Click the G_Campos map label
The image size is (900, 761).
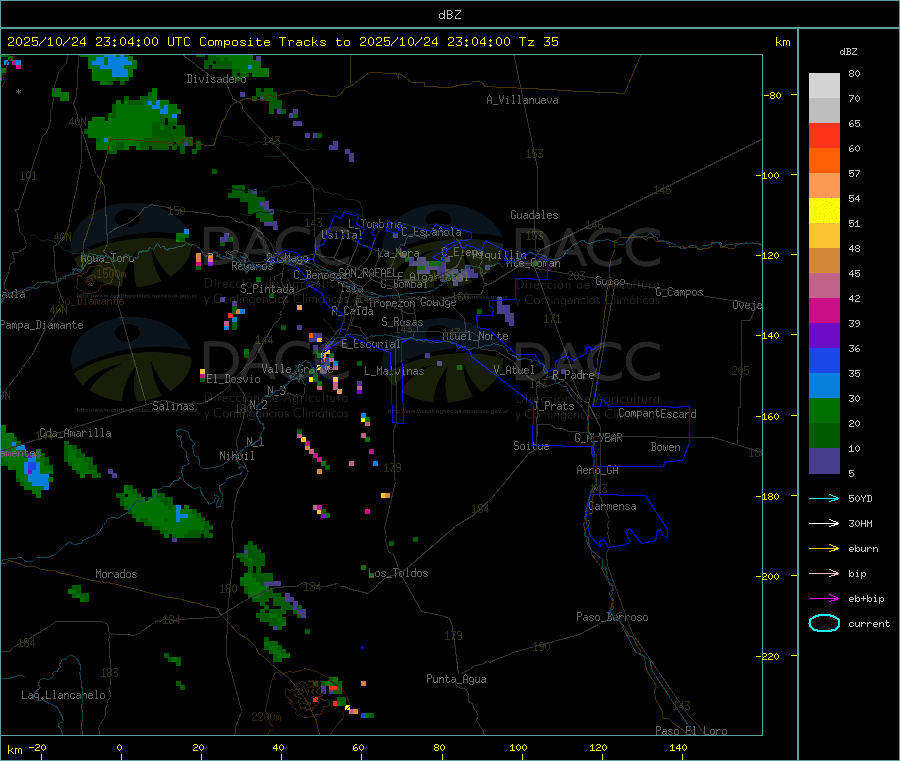[680, 292]
